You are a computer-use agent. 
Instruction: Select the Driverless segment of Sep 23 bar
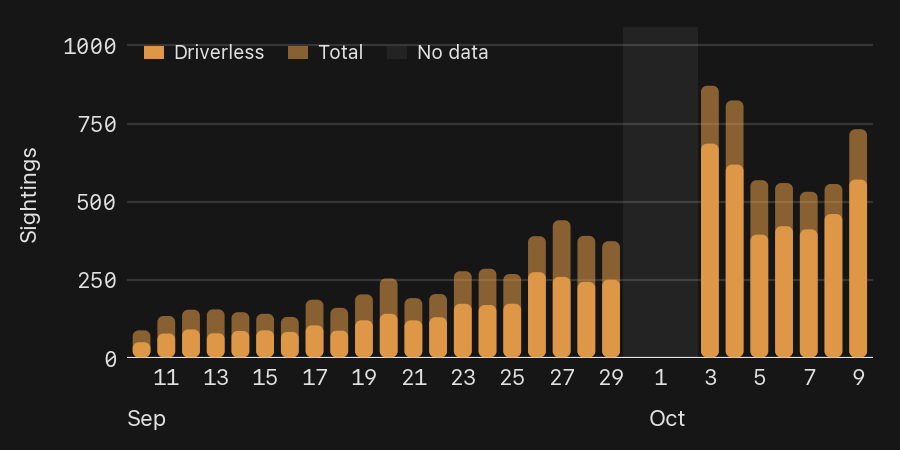[x=463, y=331]
